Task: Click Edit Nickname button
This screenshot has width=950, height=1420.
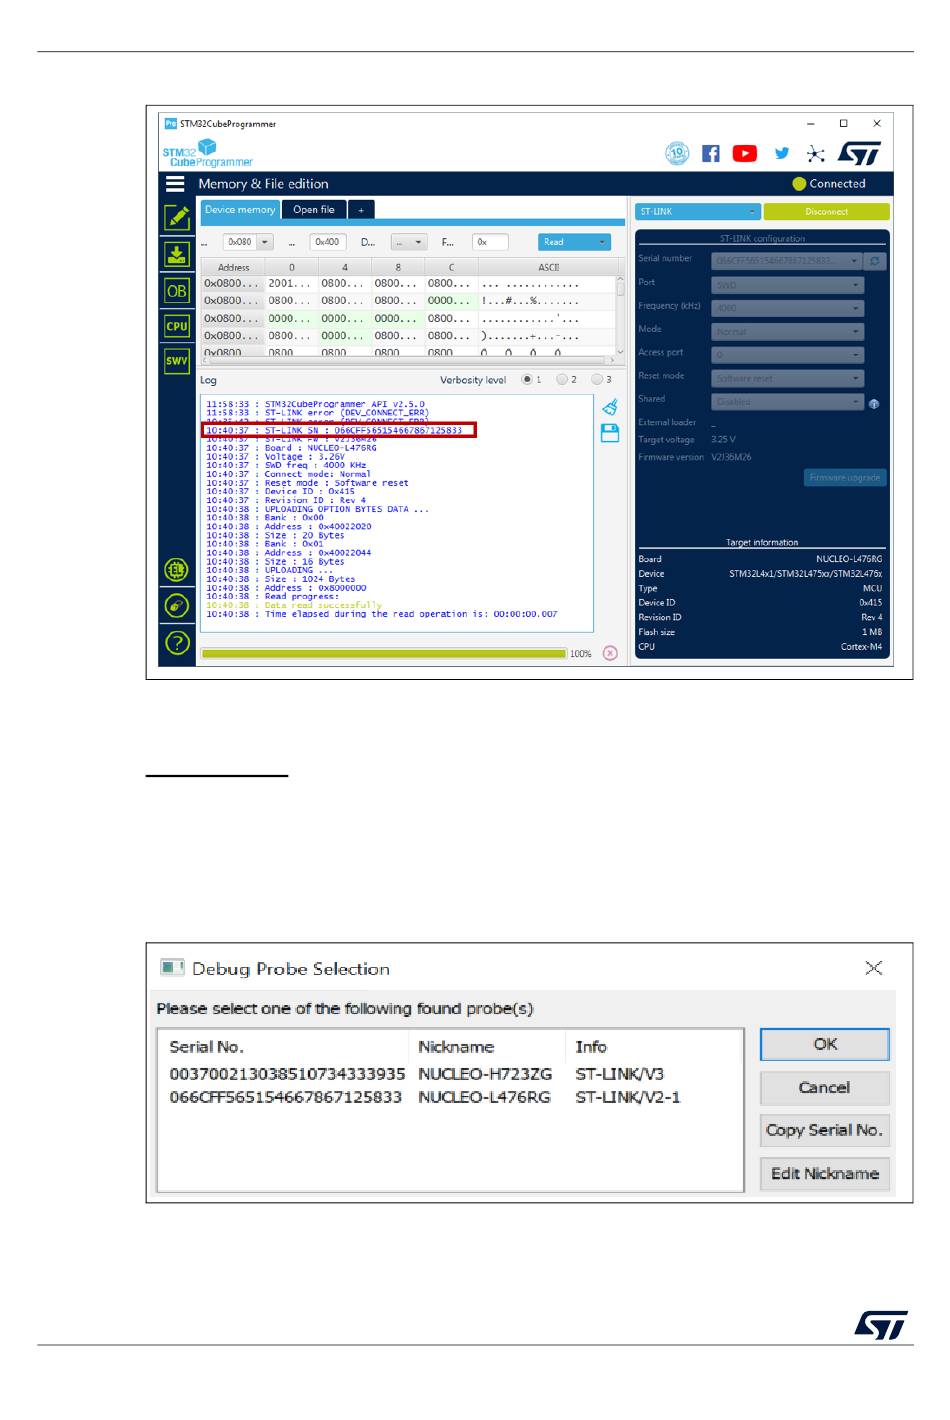Action: pyautogui.click(x=824, y=1174)
